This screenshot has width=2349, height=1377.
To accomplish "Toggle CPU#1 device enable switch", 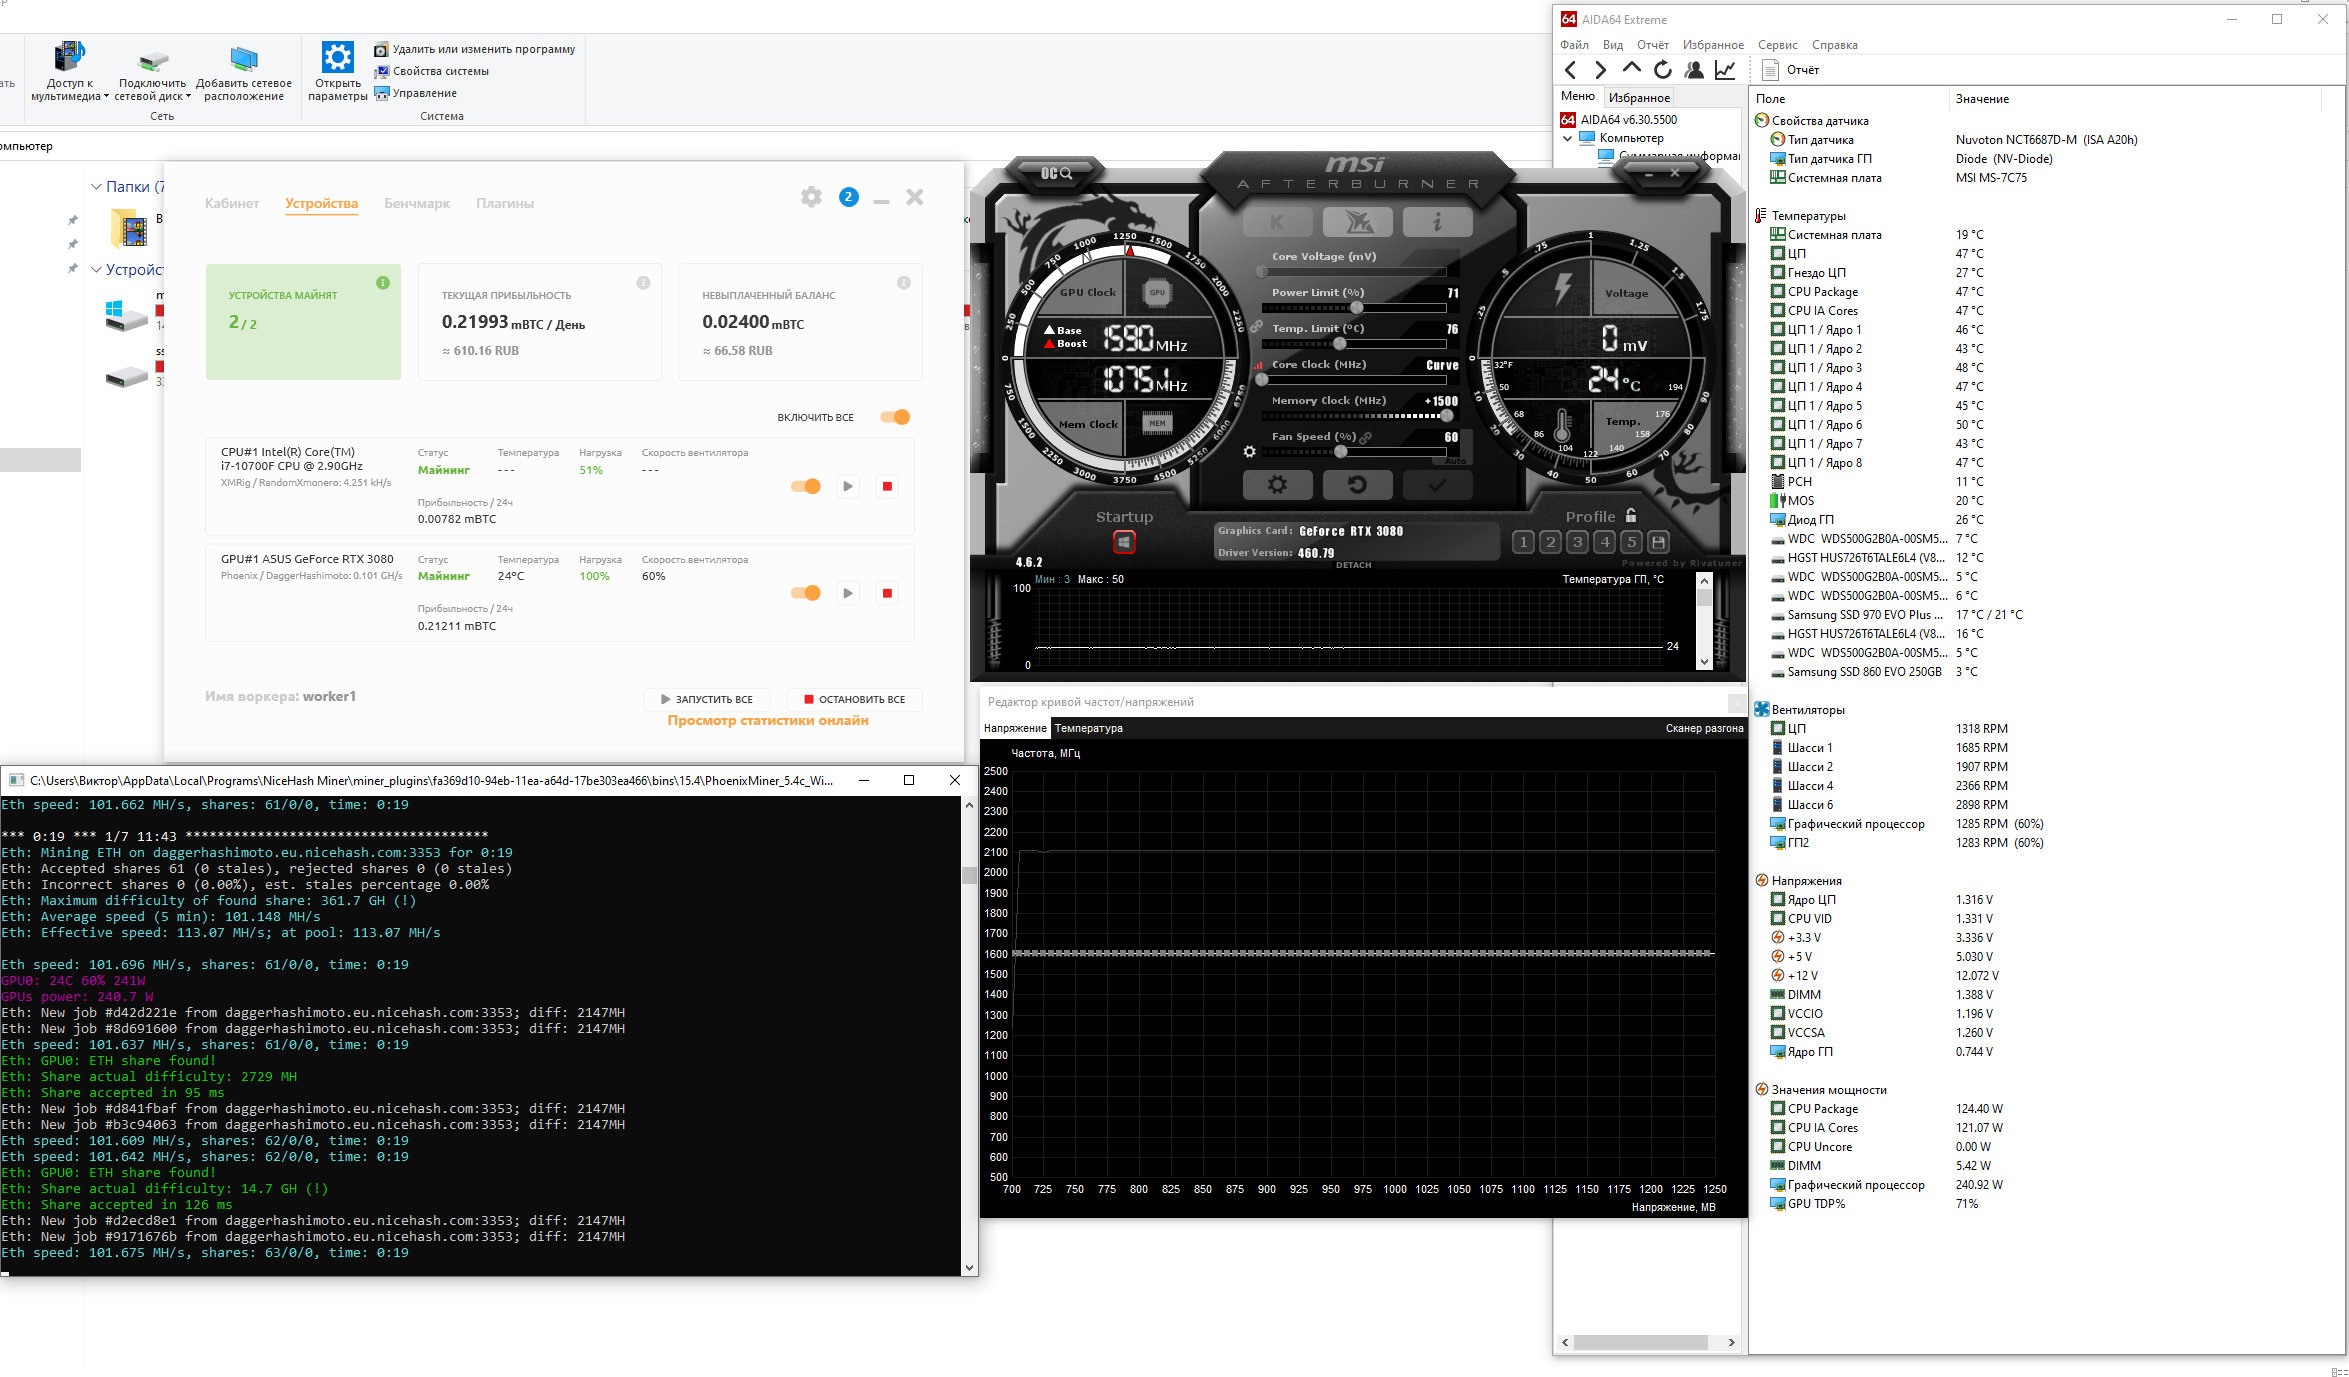I will pos(806,486).
